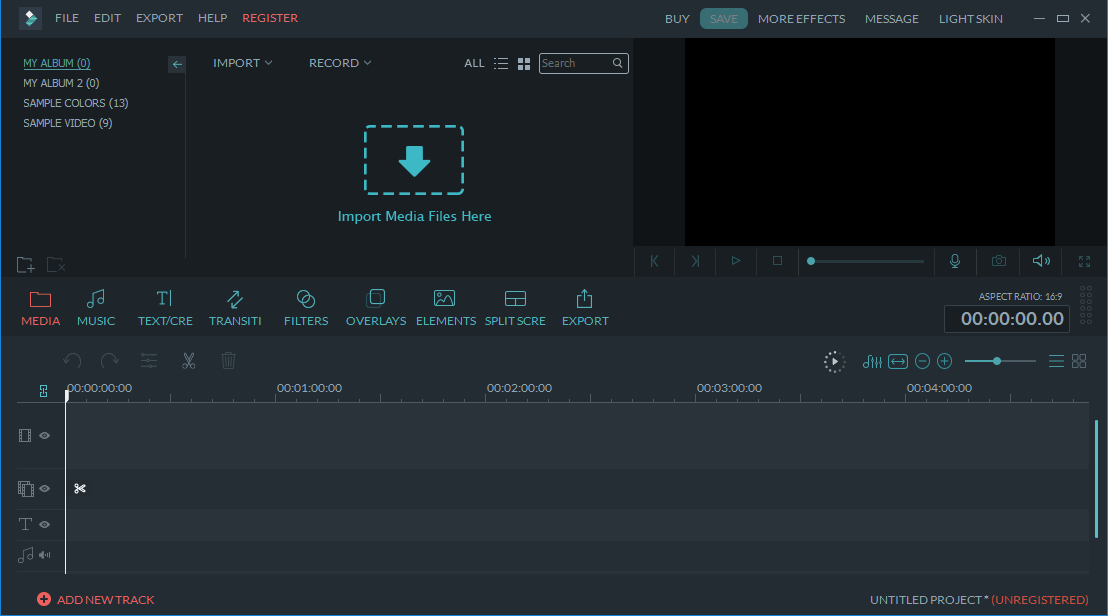The image size is (1108, 616).
Task: Switch media library to thumbnail grid view
Action: pyautogui.click(x=524, y=64)
